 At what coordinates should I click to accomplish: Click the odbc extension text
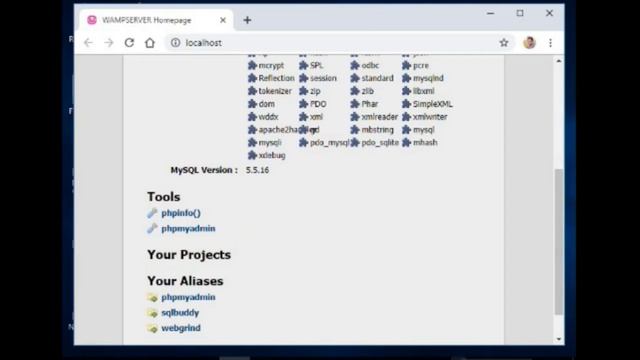point(370,65)
